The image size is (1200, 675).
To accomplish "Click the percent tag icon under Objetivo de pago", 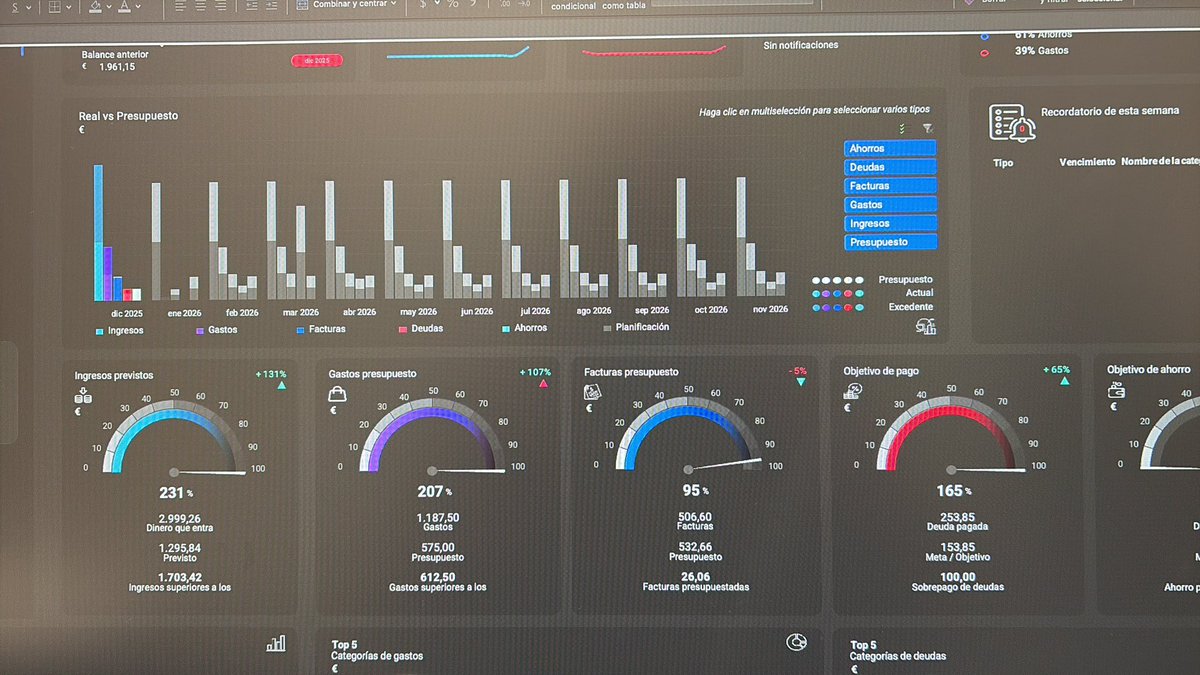I will (x=855, y=391).
